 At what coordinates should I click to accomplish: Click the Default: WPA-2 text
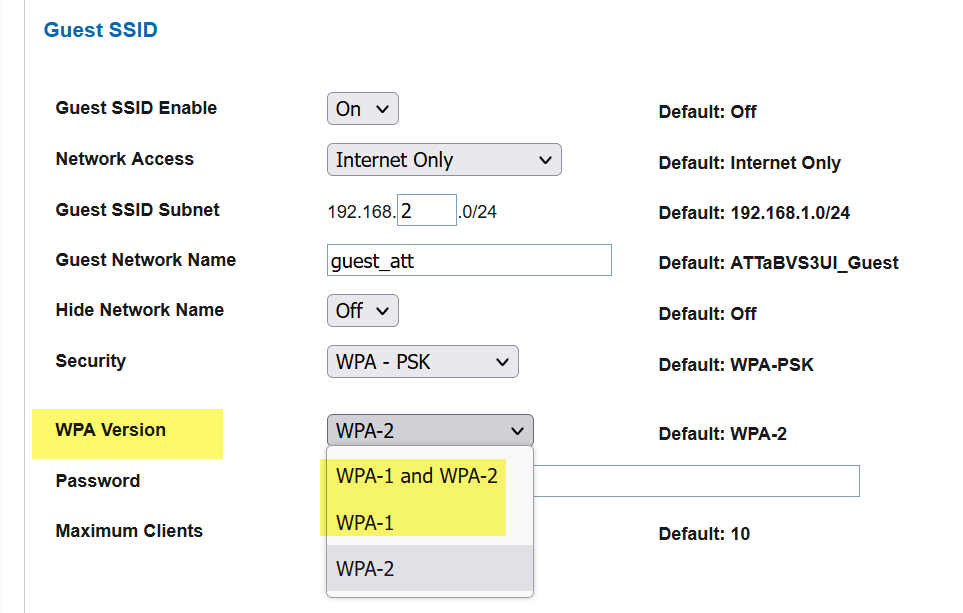pos(722,434)
